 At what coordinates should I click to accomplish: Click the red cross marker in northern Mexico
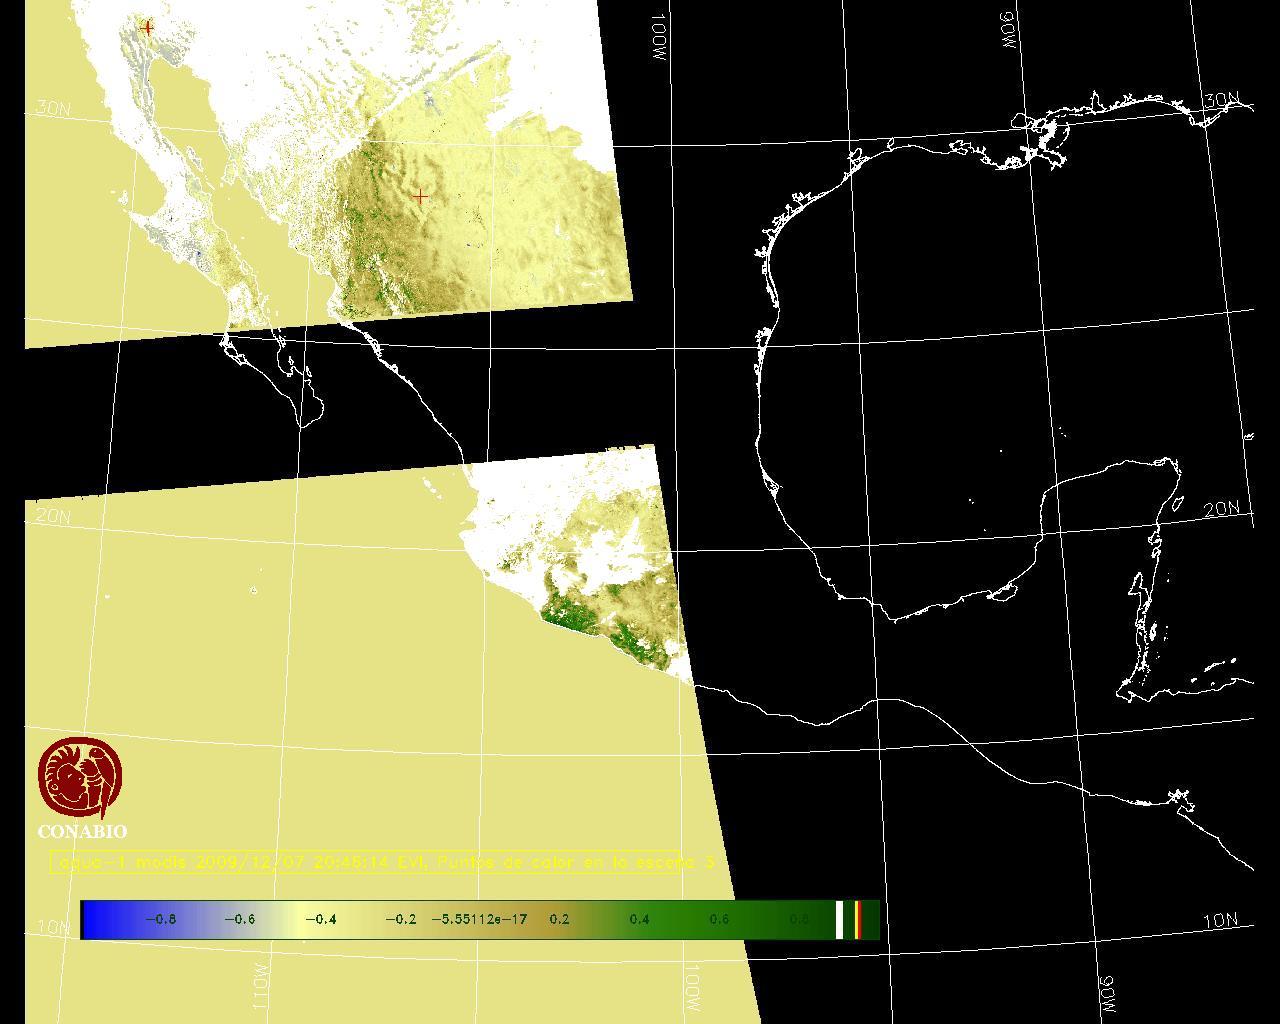(x=421, y=197)
